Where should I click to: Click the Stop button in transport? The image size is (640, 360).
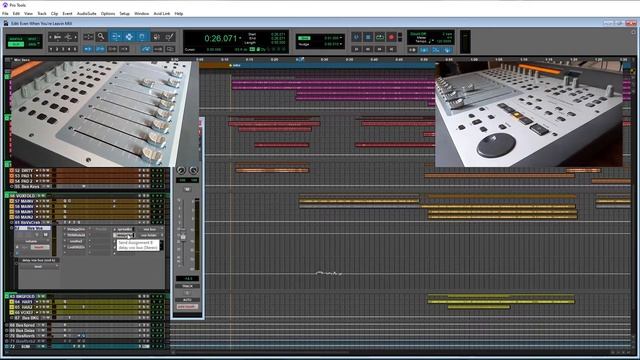pos(368,37)
